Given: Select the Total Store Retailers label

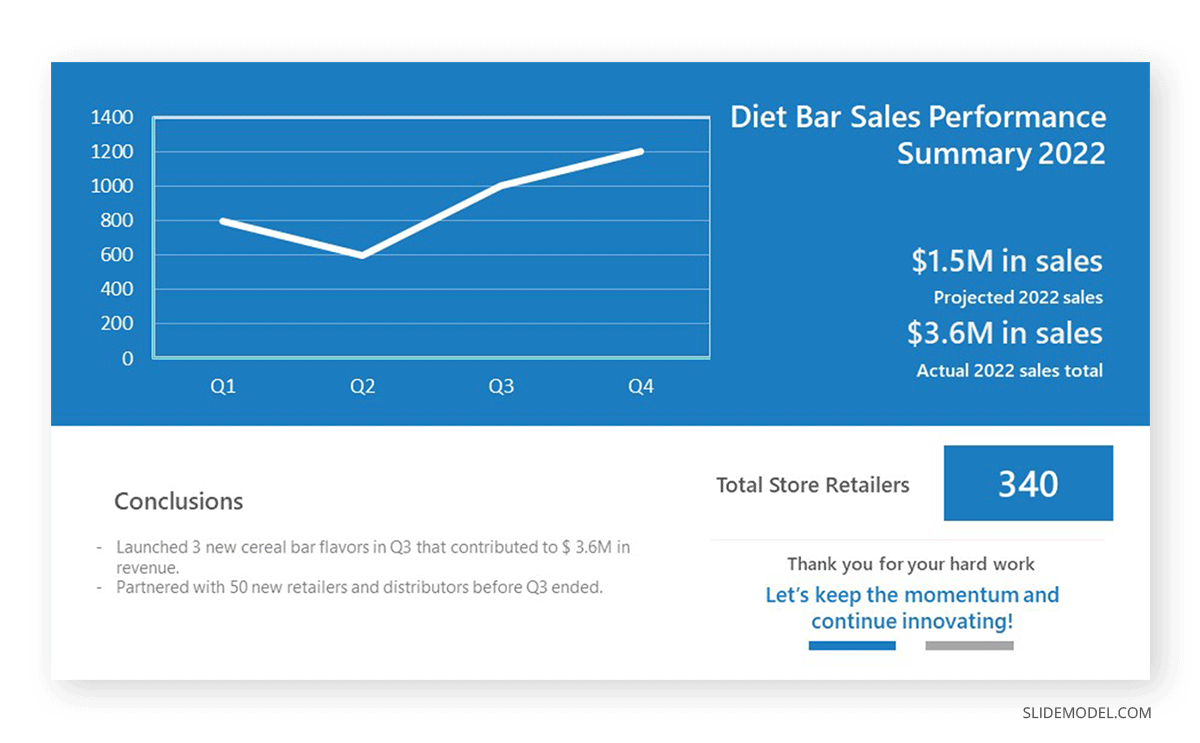Looking at the screenshot, I should click(813, 485).
